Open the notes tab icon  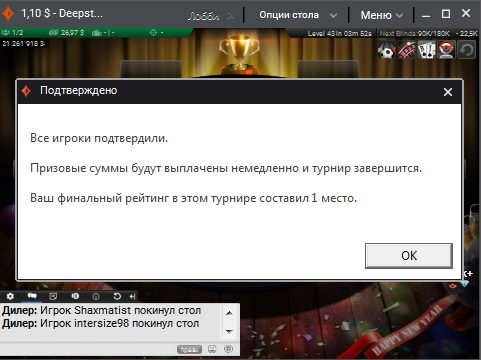53,296
